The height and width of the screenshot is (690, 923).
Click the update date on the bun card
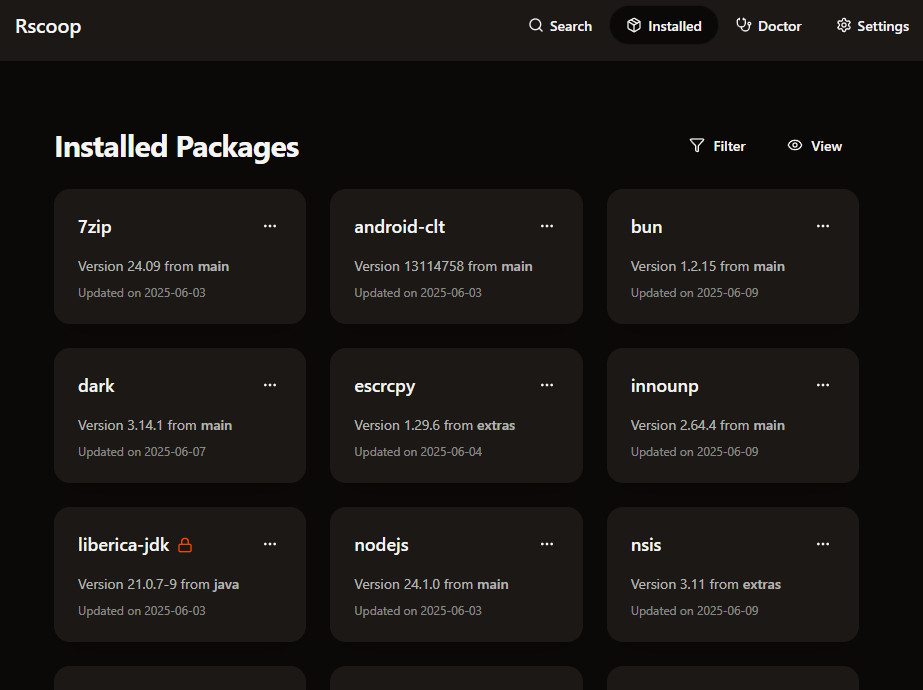coord(695,293)
